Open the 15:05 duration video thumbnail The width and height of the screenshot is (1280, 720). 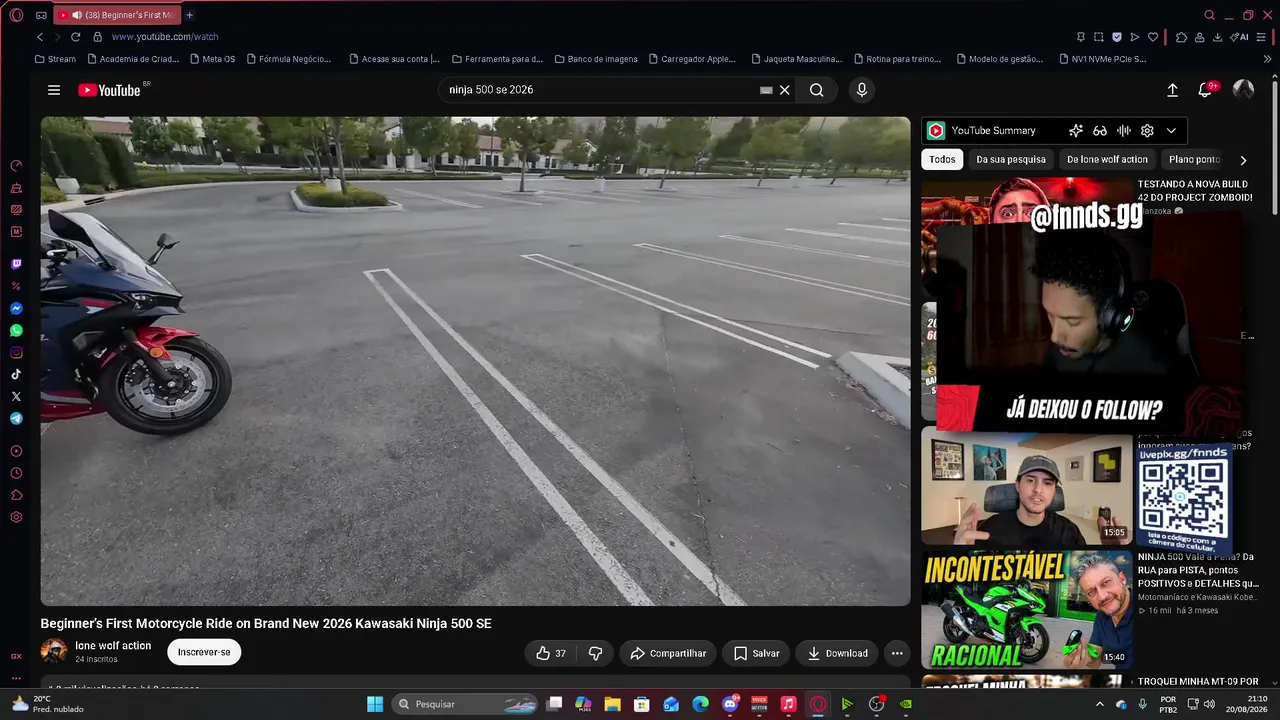coord(1026,486)
